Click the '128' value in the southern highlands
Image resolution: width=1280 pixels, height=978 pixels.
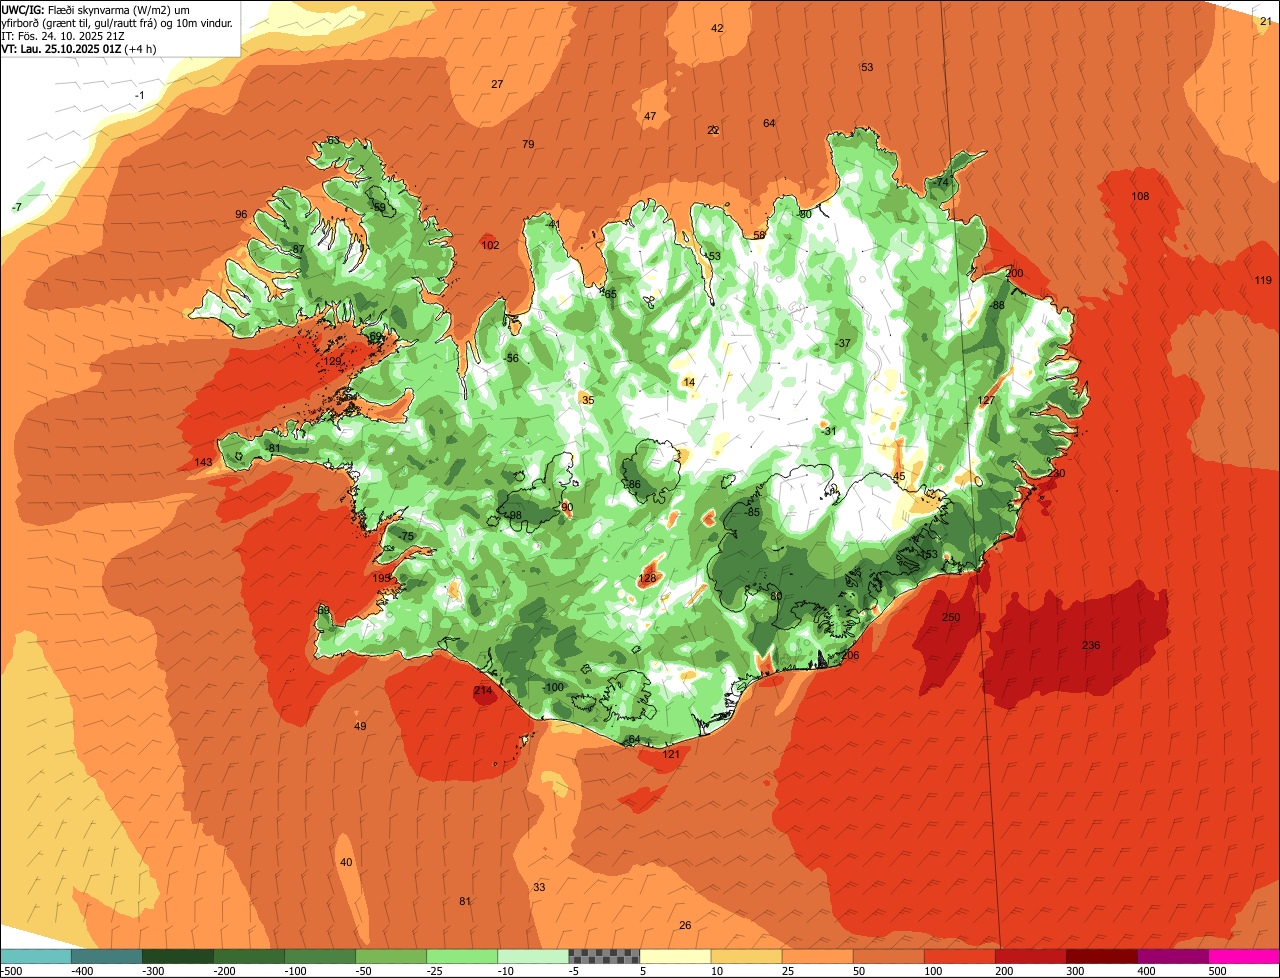[x=647, y=578]
